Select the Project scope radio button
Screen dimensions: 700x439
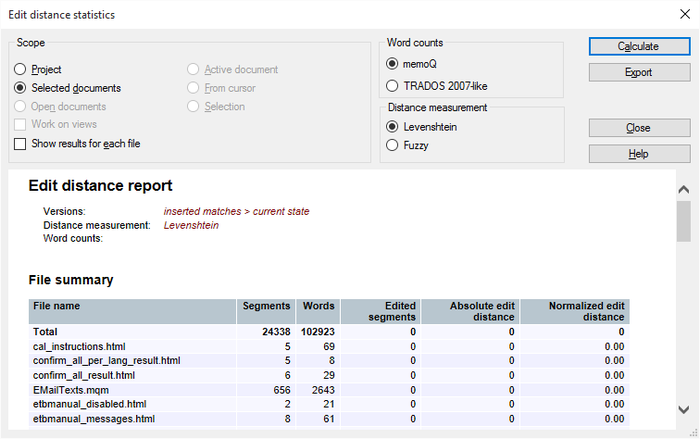(x=21, y=70)
